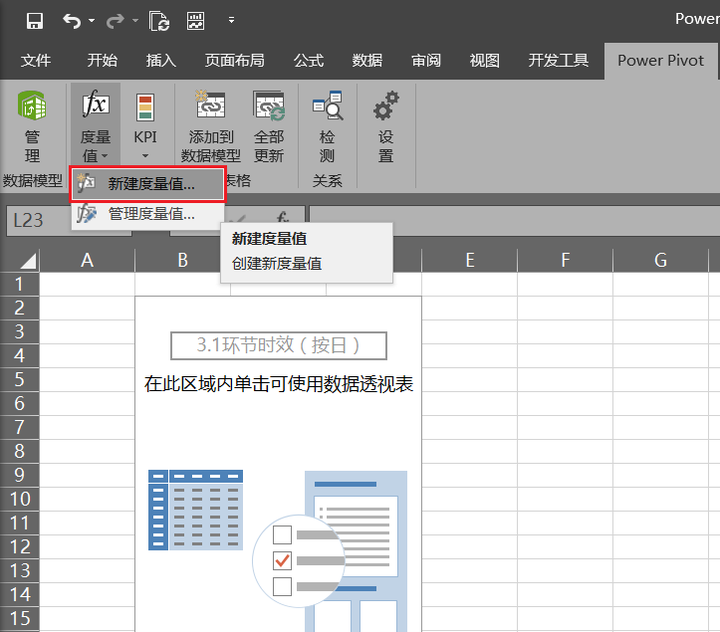Click 在此区域内单击可使用数据透视表 text
The height and width of the screenshot is (632, 720).
click(x=278, y=384)
